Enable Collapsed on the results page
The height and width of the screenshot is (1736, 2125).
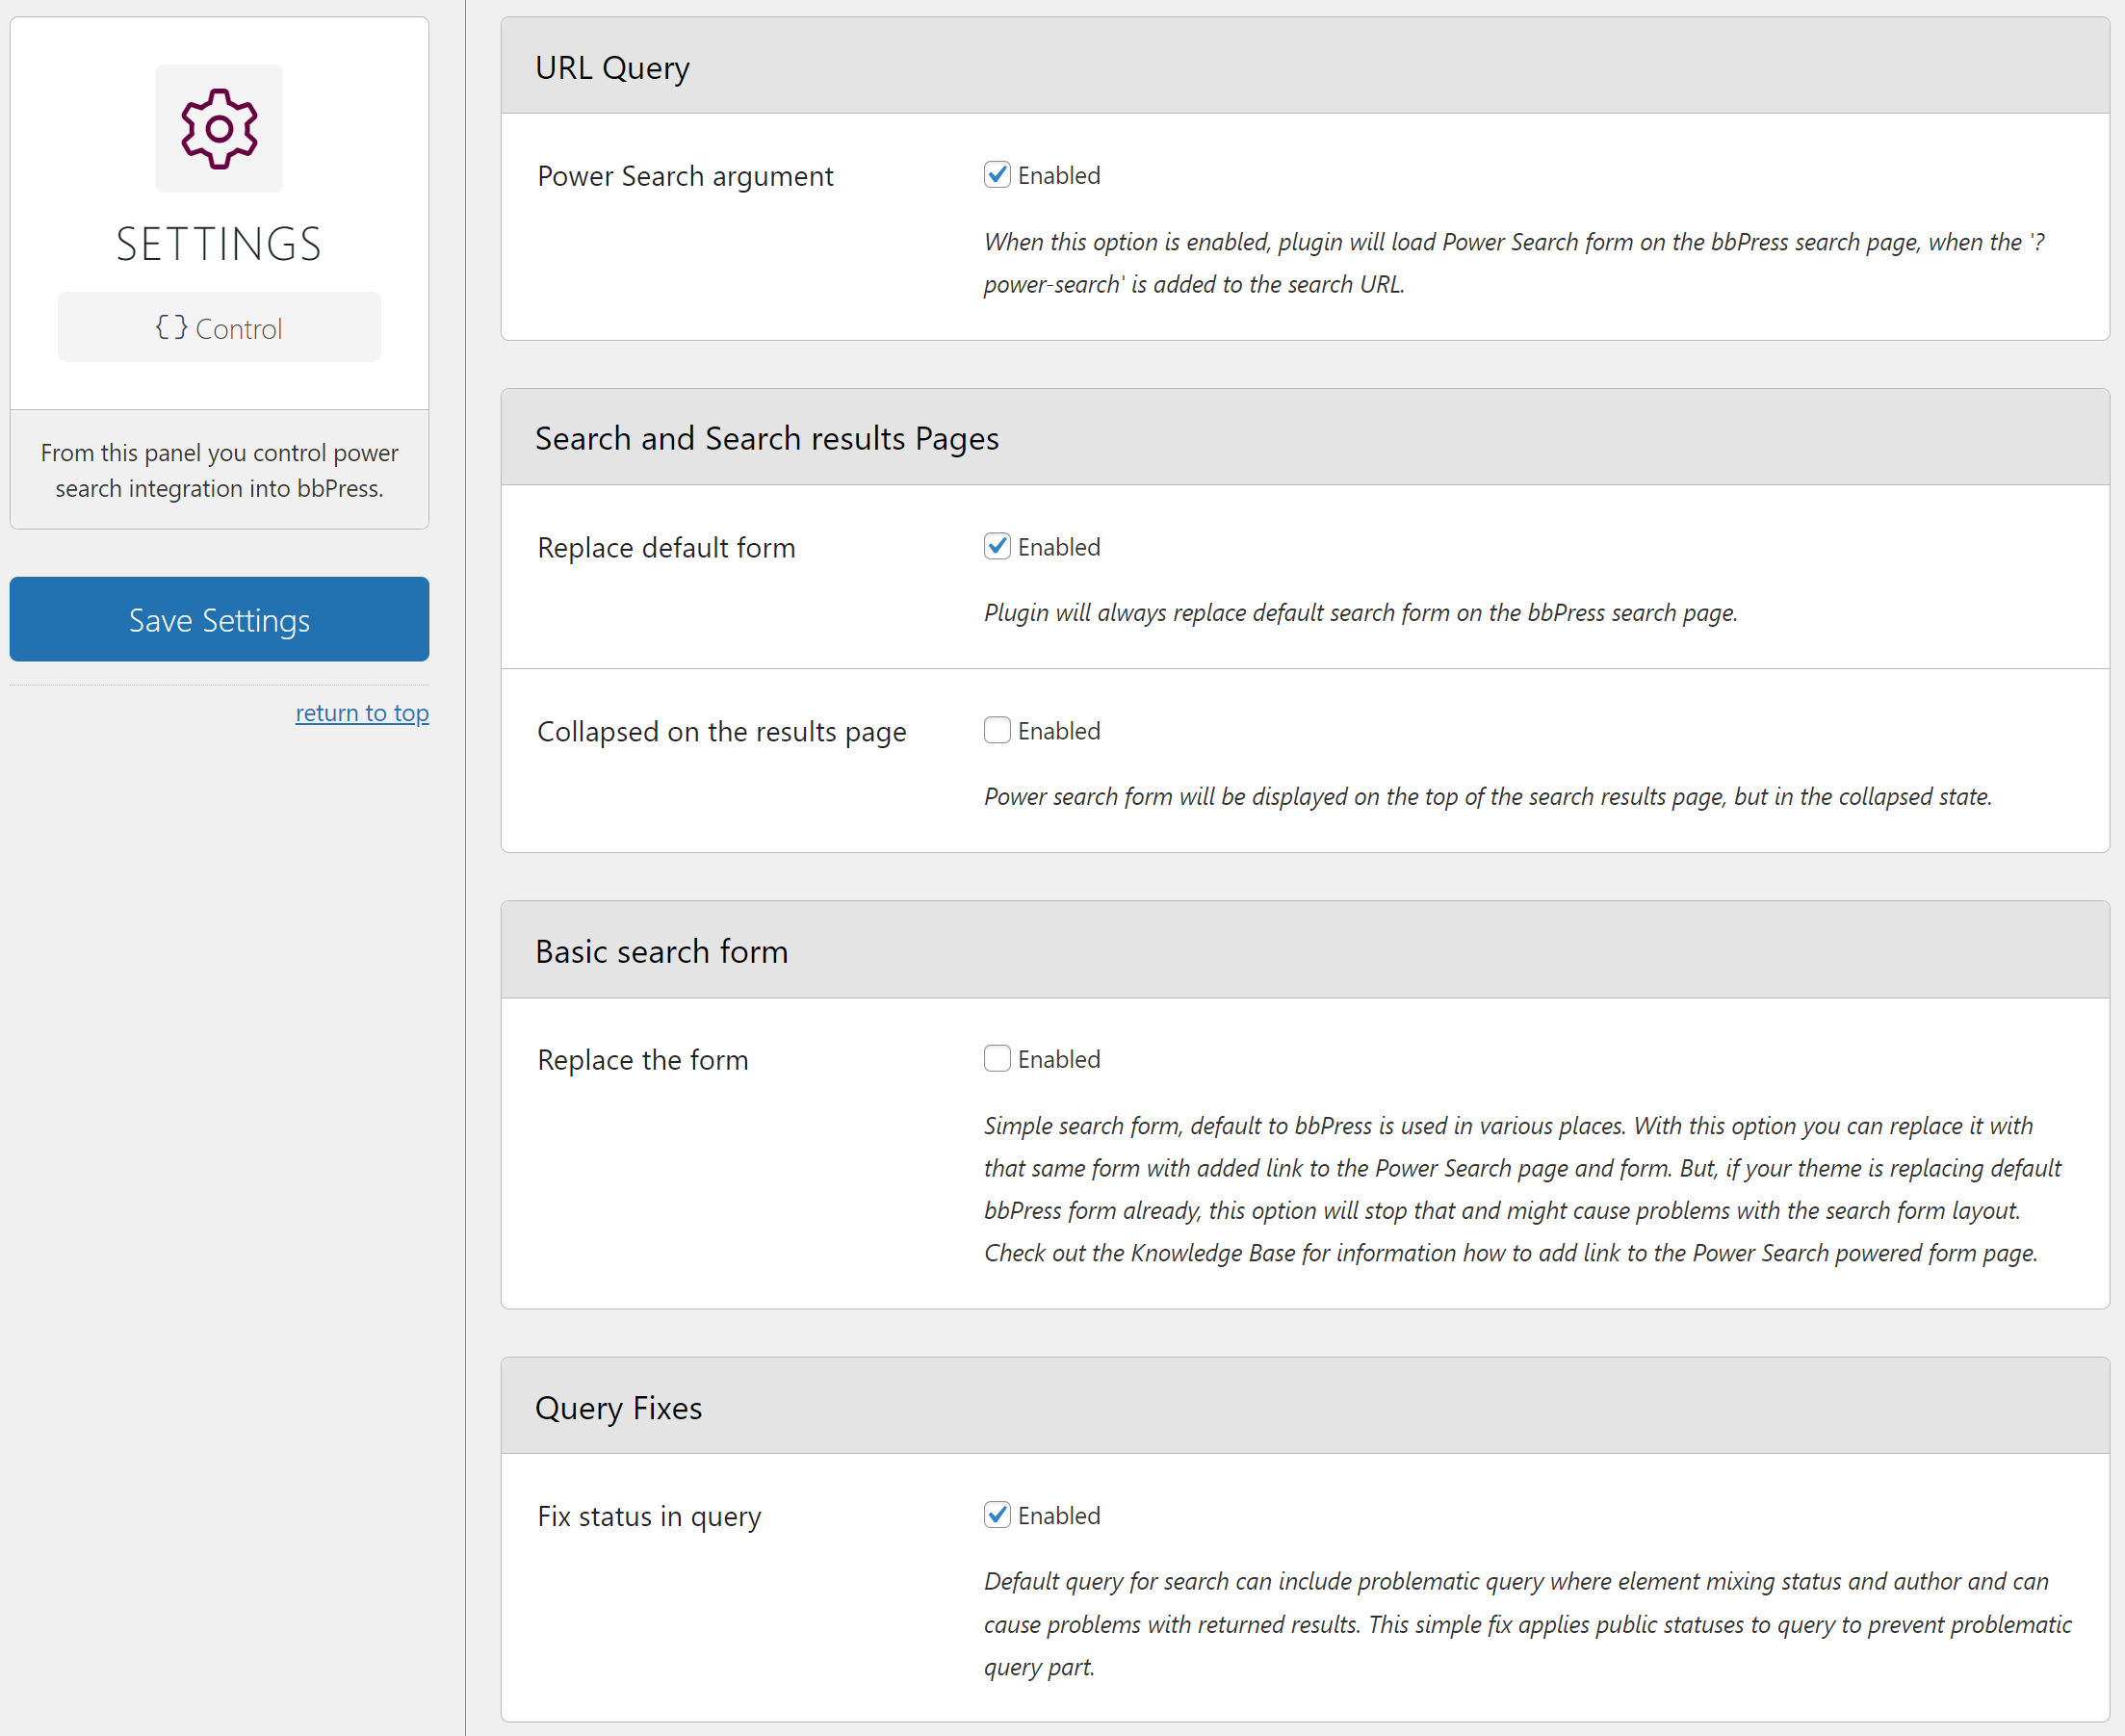pyautogui.click(x=996, y=730)
